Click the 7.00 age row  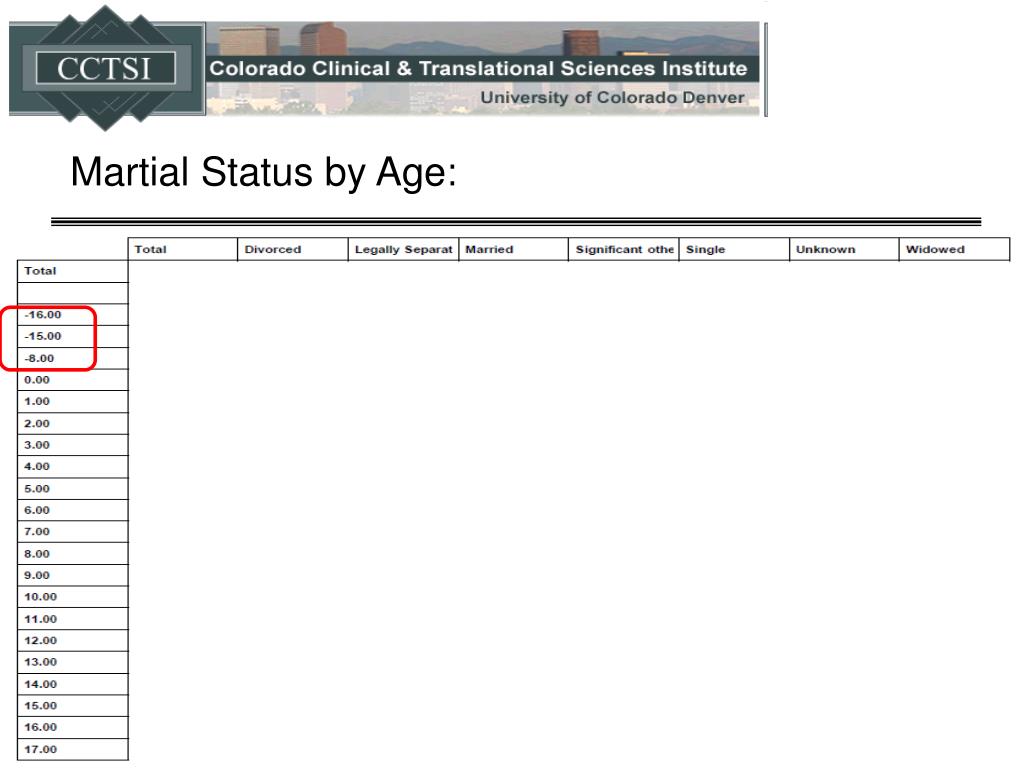tap(72, 532)
